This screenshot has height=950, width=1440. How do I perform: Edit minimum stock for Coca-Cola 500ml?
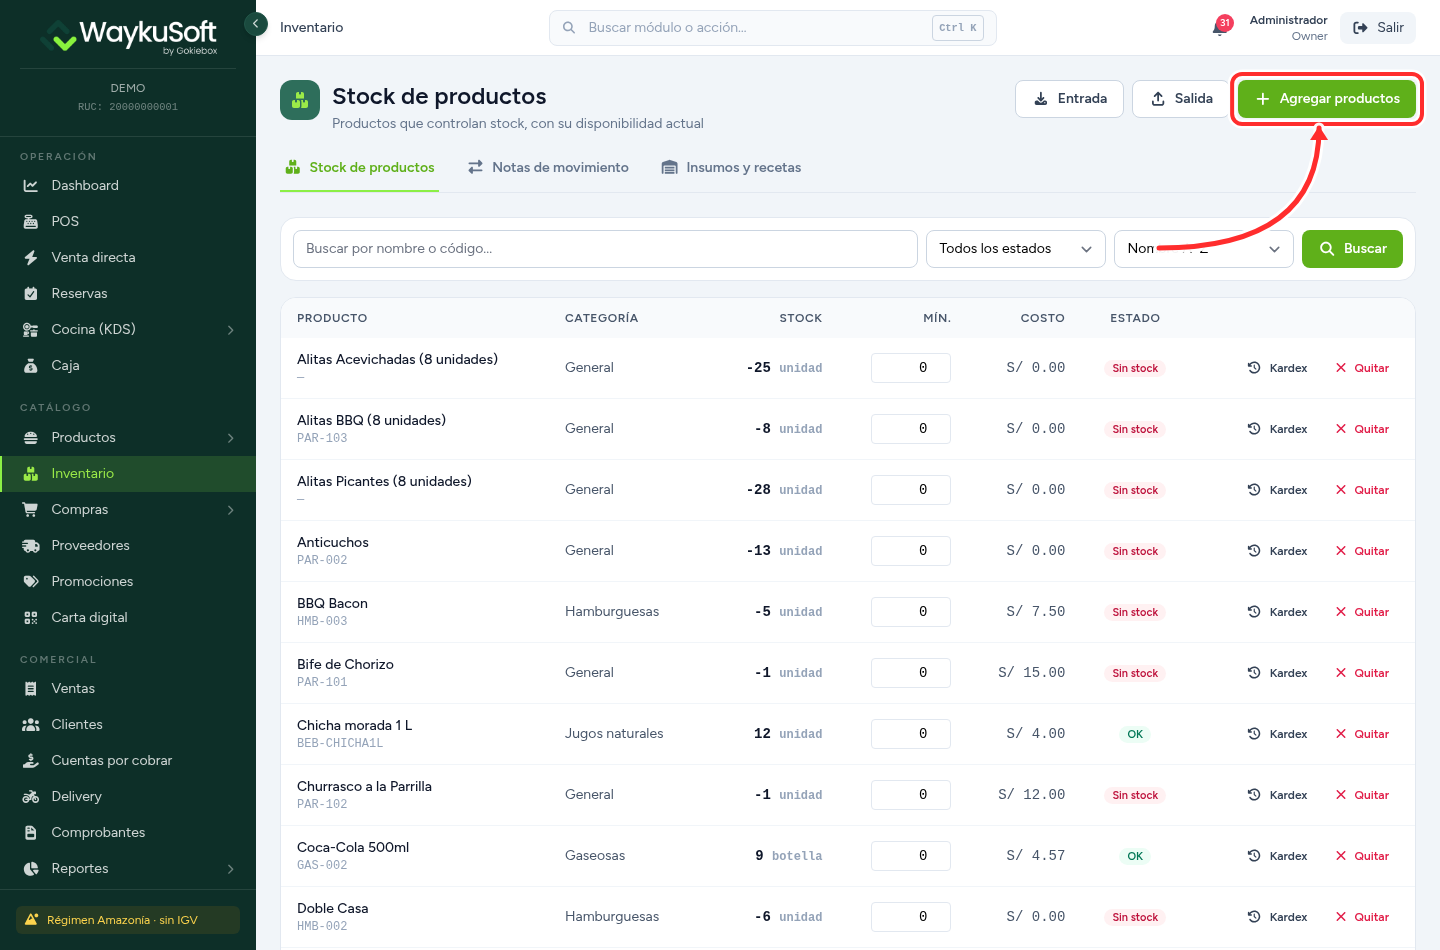click(911, 856)
